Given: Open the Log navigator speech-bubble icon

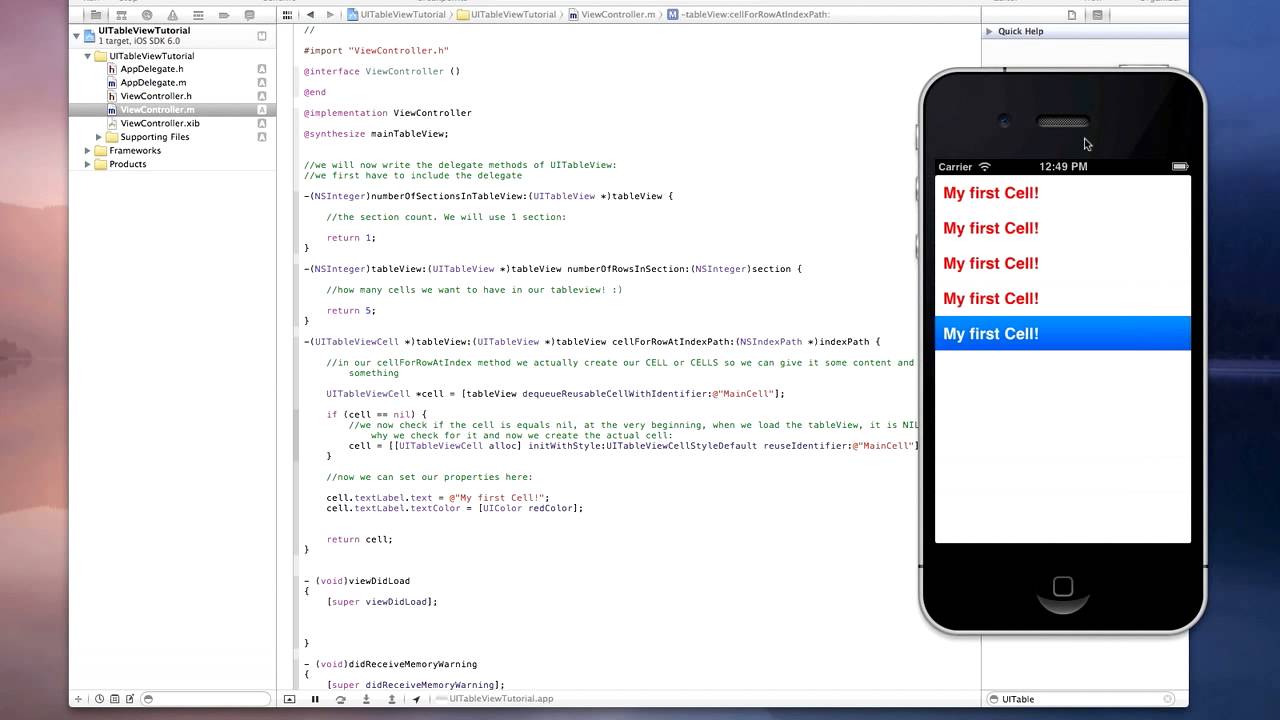Looking at the screenshot, I should coord(249,15).
